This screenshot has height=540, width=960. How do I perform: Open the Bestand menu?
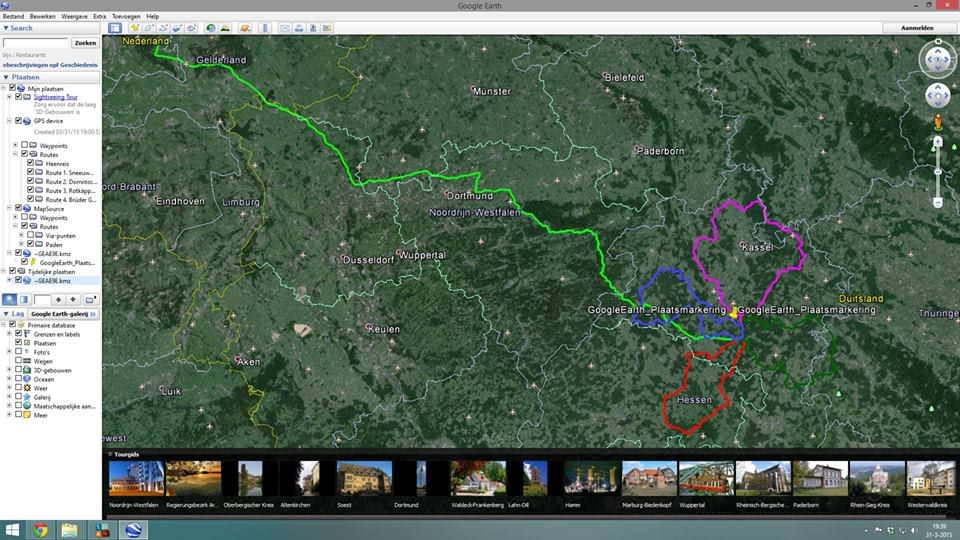(x=13, y=17)
